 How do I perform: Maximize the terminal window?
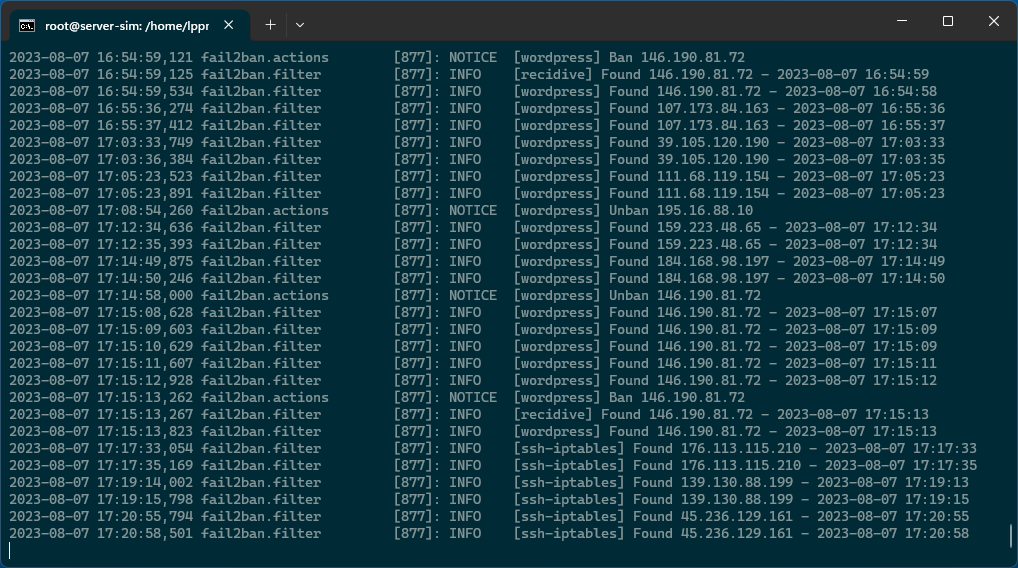pos(947,22)
